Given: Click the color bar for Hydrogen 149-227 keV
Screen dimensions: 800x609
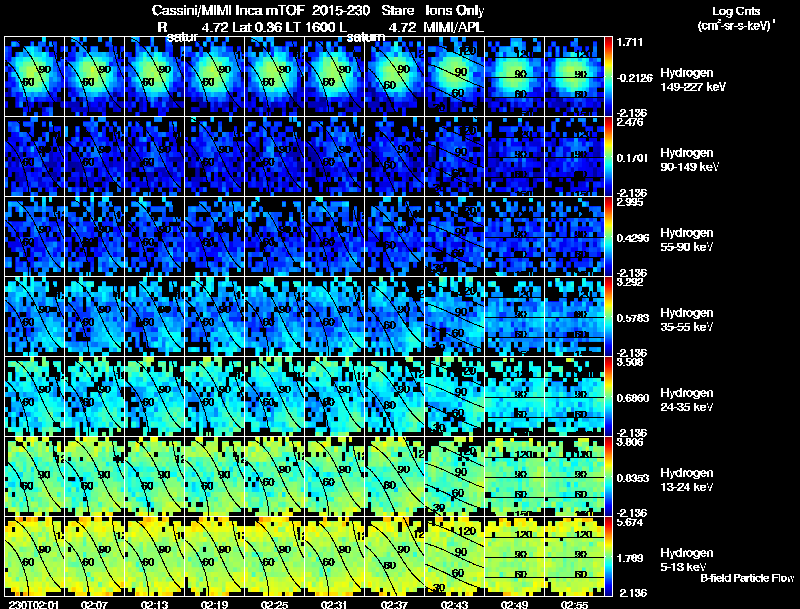Looking at the screenshot, I should (x=608, y=77).
